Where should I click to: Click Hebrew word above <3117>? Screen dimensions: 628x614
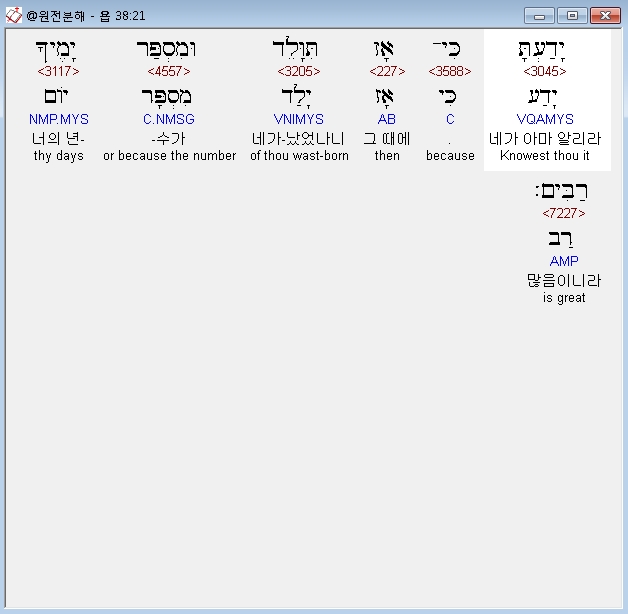56,51
